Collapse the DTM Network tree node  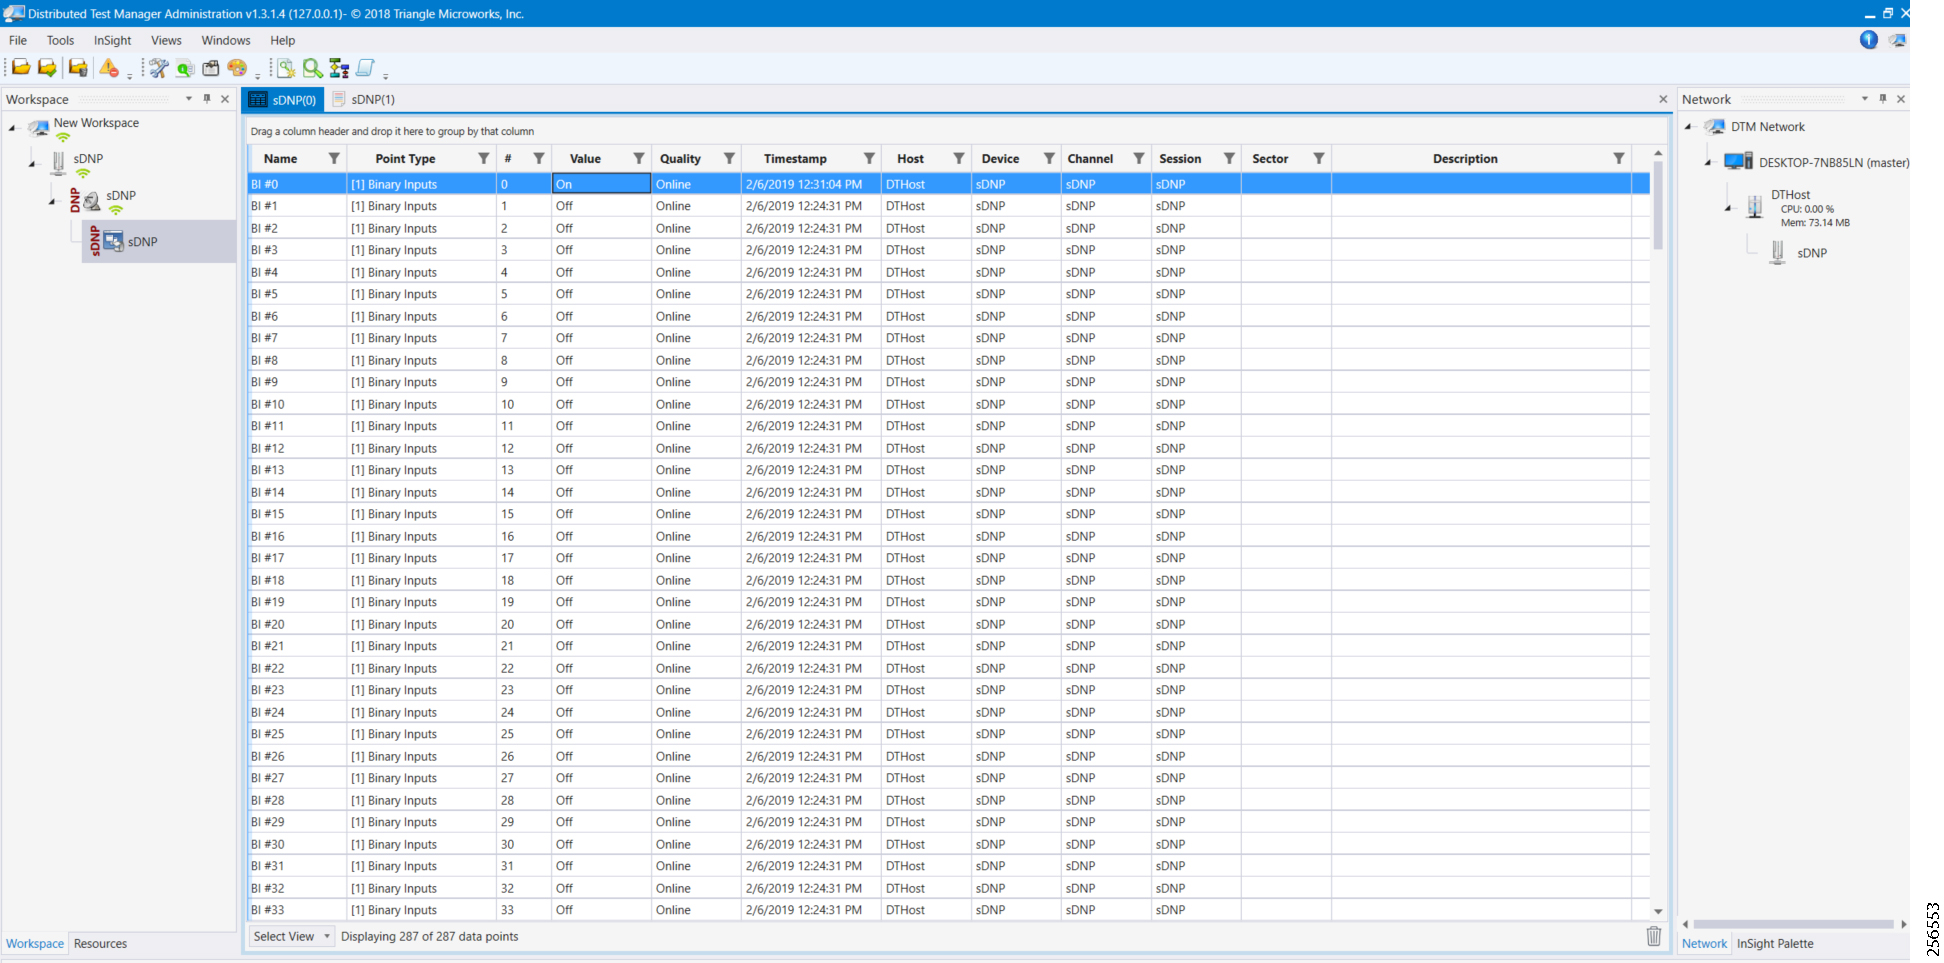point(1688,127)
